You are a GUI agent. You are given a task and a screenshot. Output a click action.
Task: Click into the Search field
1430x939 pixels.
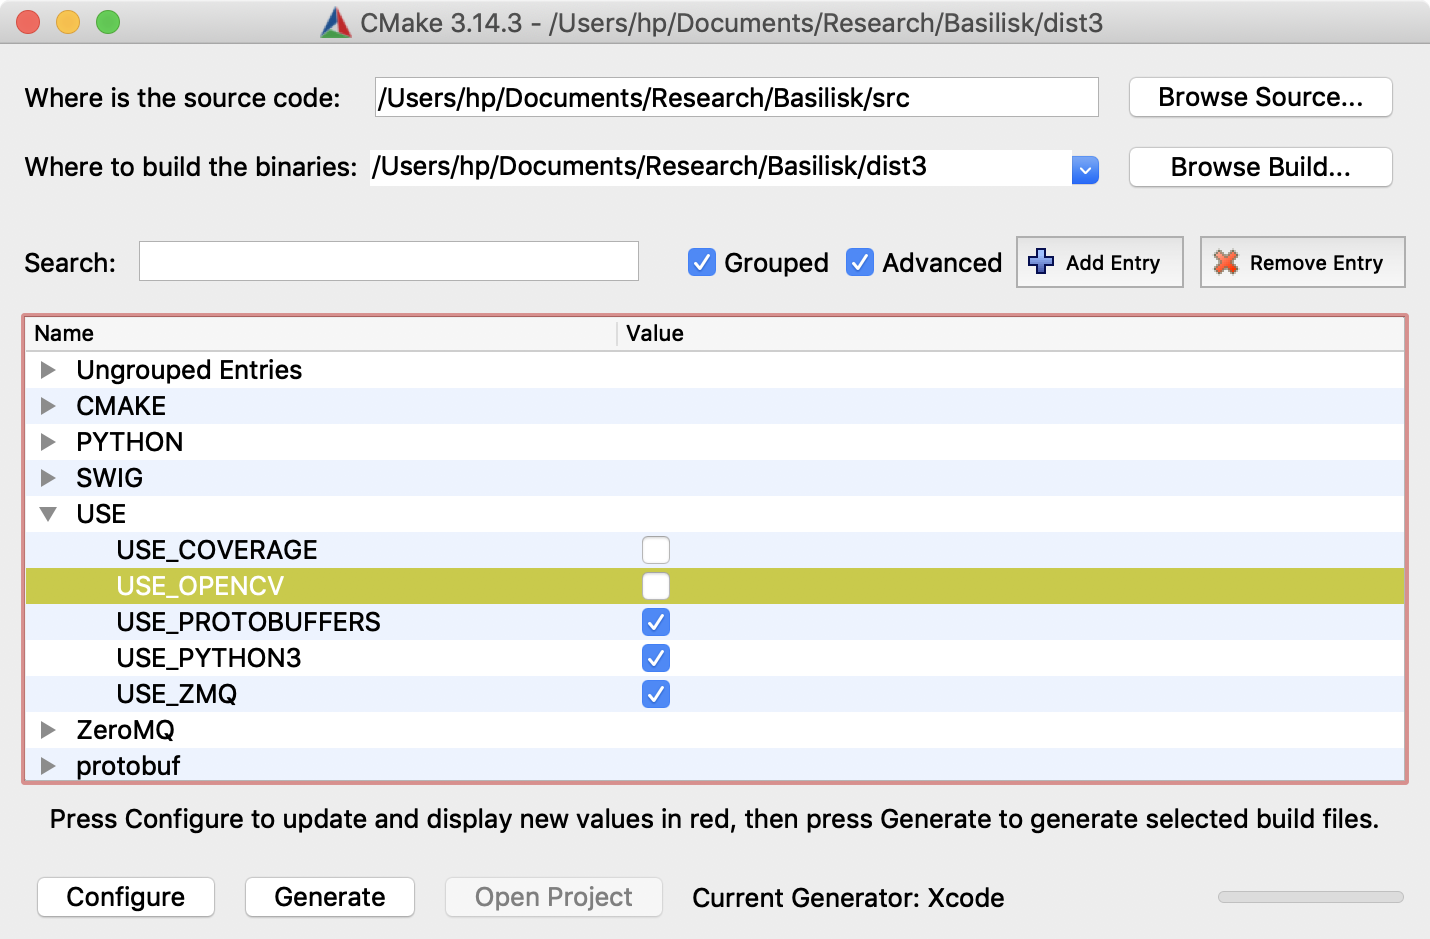(388, 261)
